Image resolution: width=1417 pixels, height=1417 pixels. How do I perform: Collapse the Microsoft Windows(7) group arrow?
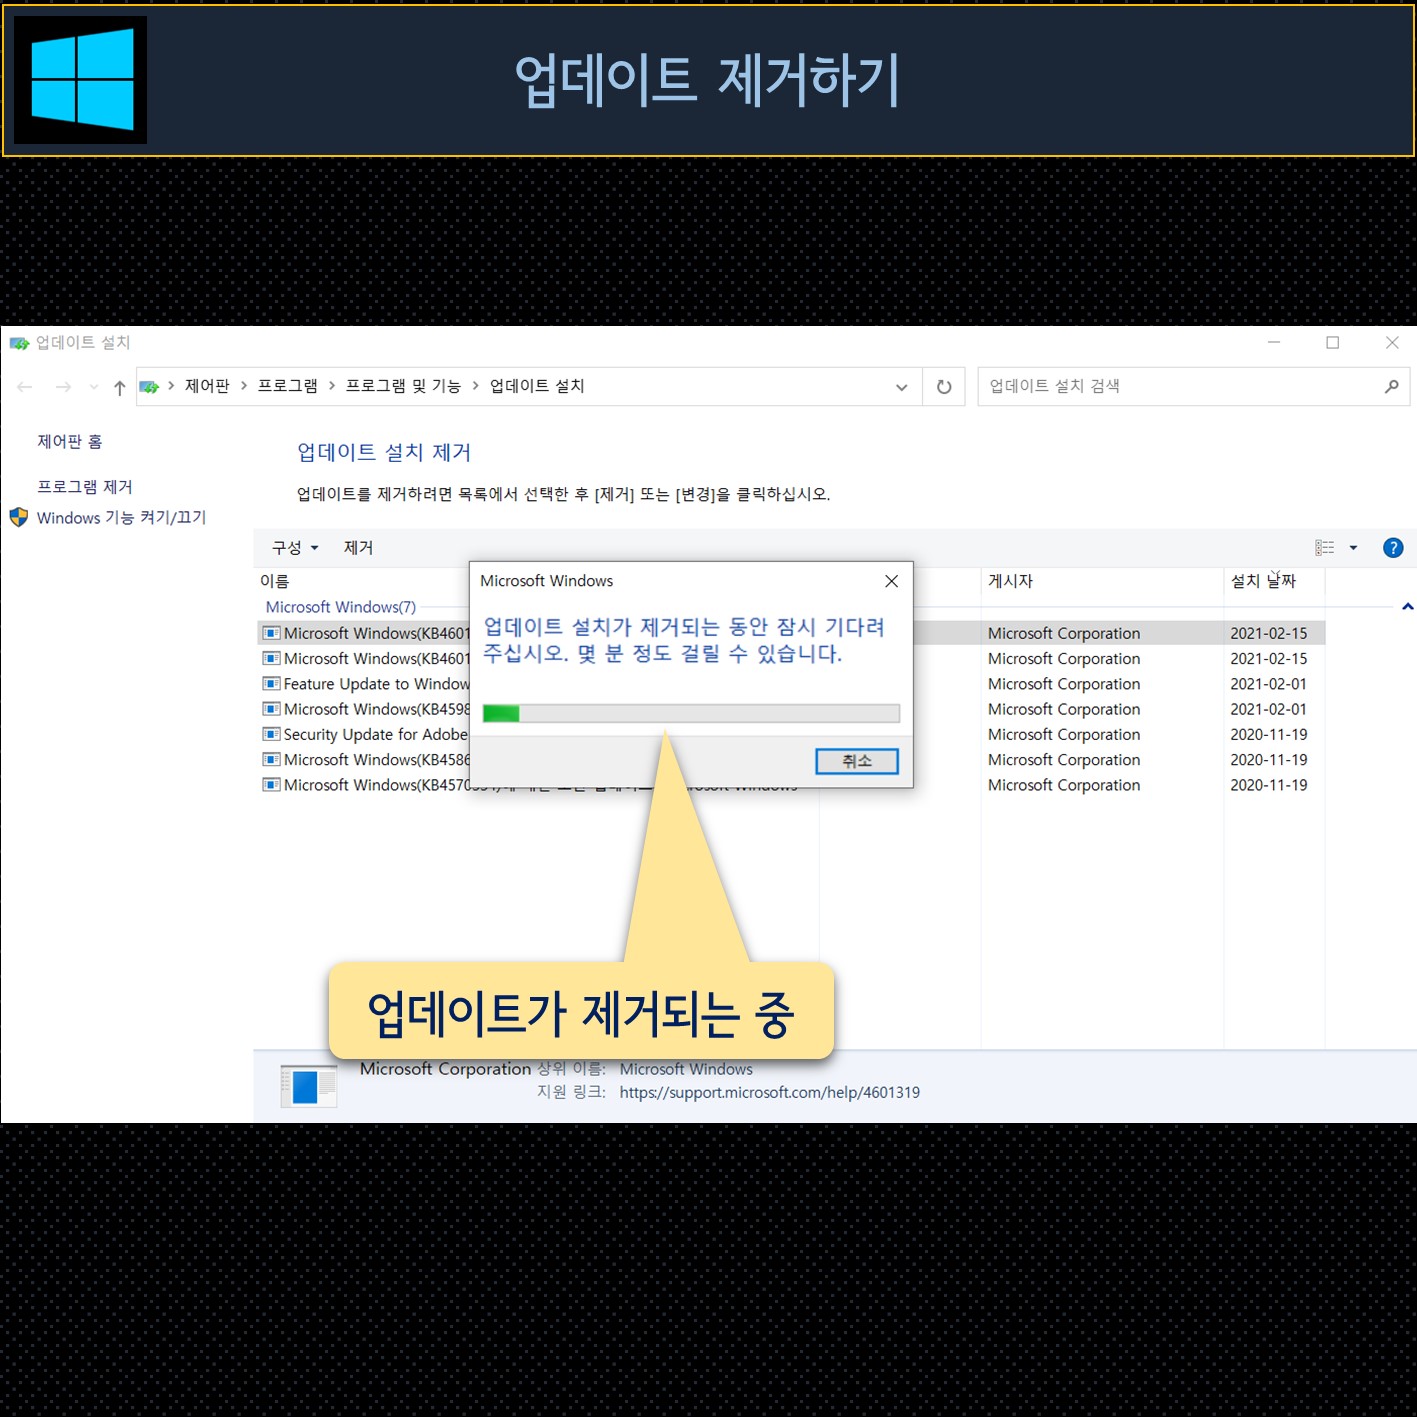pyautogui.click(x=1407, y=607)
